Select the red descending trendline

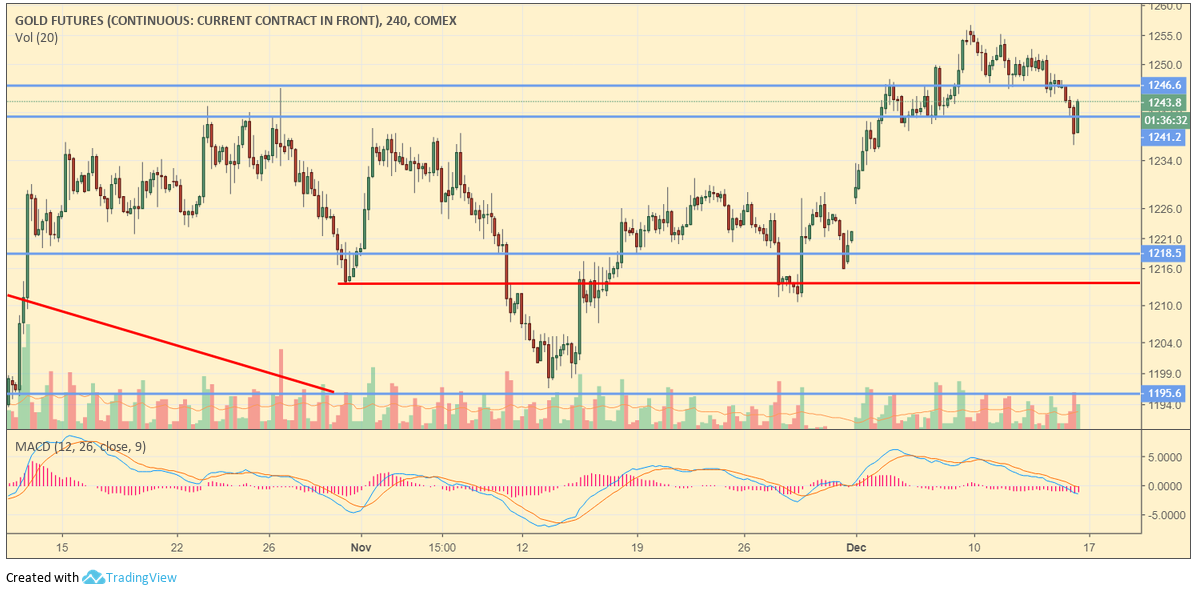170,342
